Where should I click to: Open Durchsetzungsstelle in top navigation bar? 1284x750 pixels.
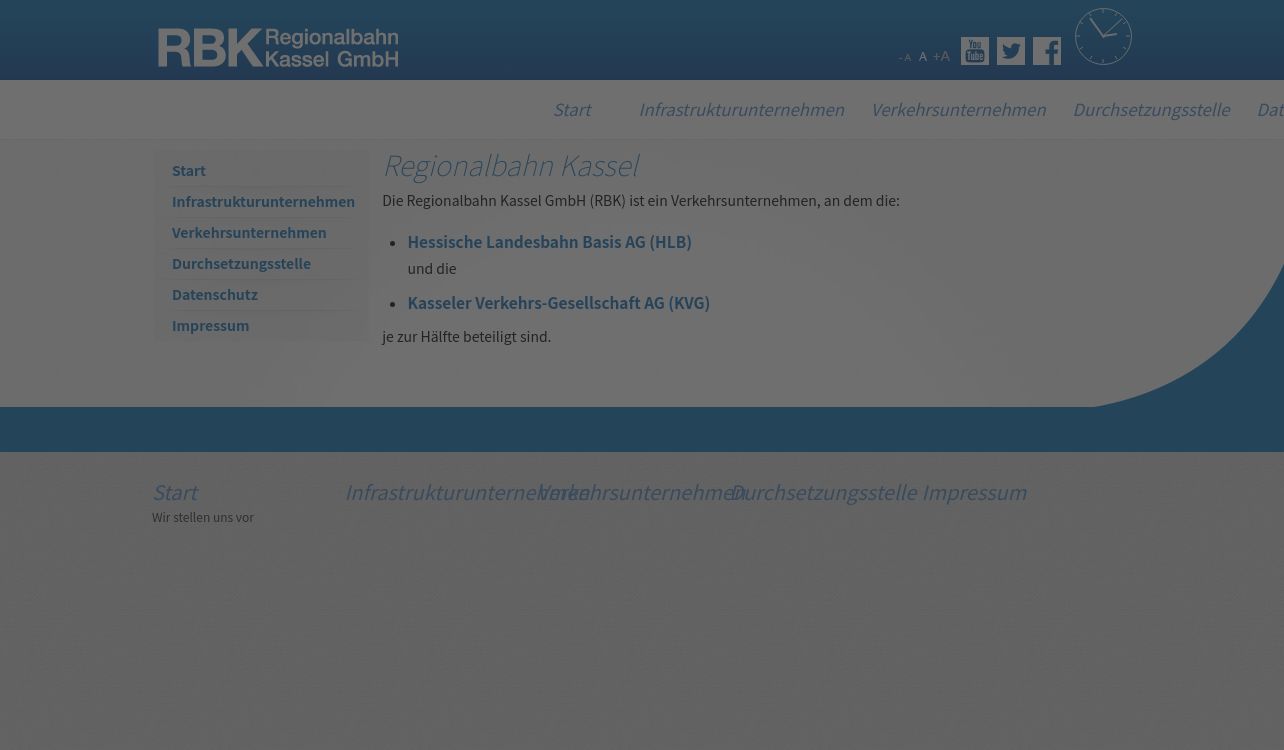pos(1151,109)
